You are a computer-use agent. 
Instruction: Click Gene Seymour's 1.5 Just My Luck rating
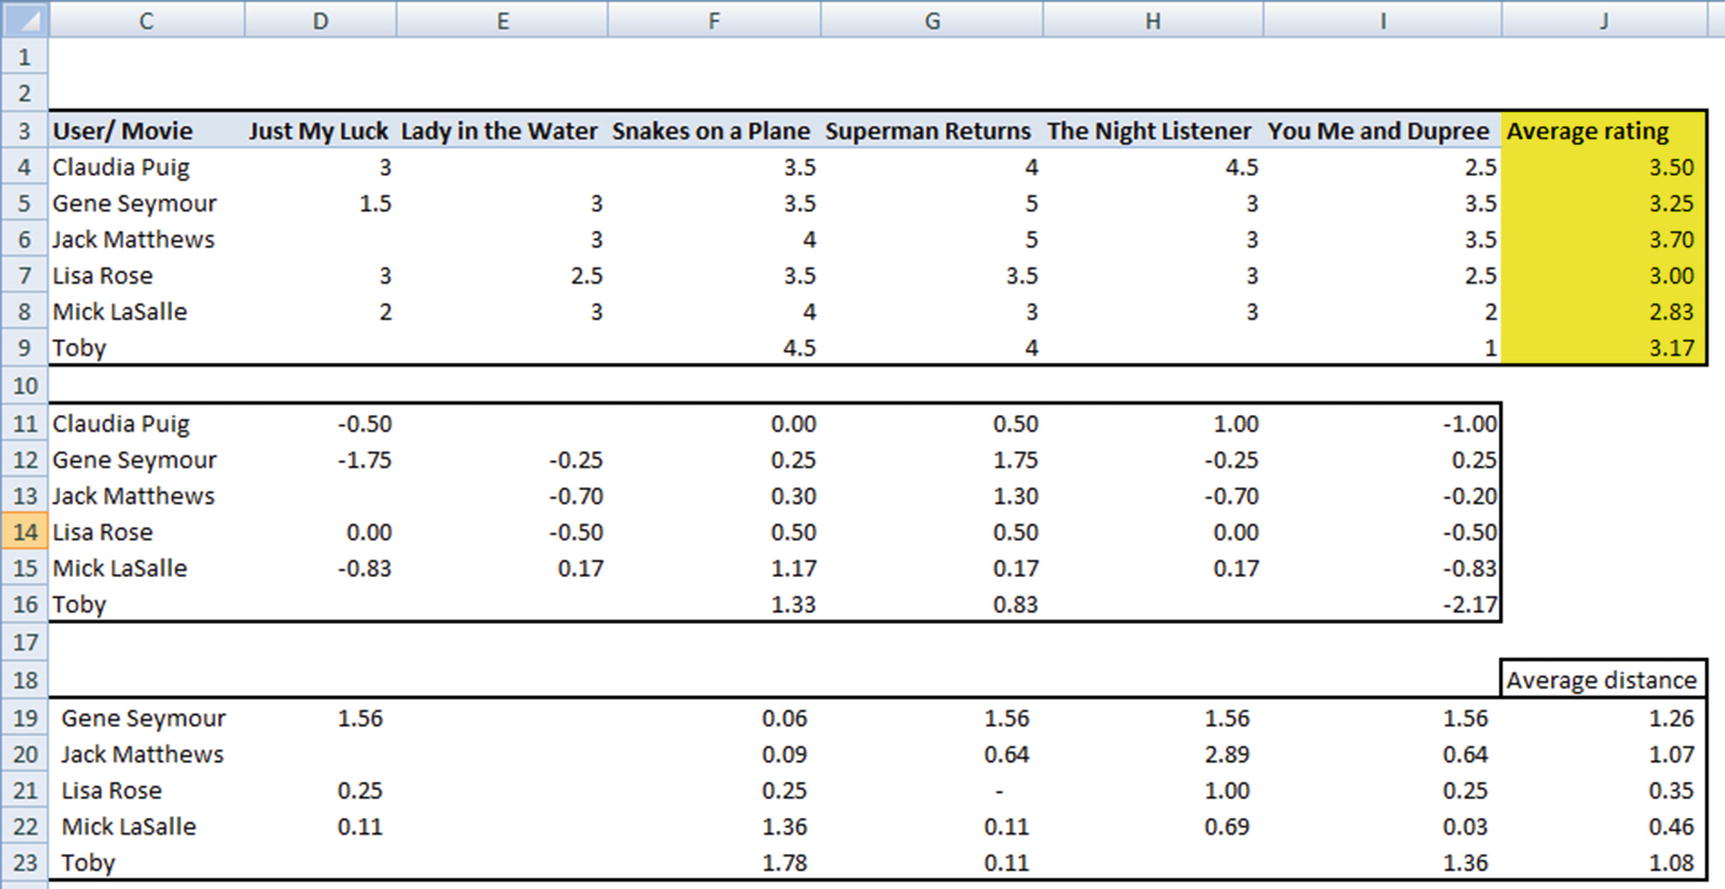point(375,203)
